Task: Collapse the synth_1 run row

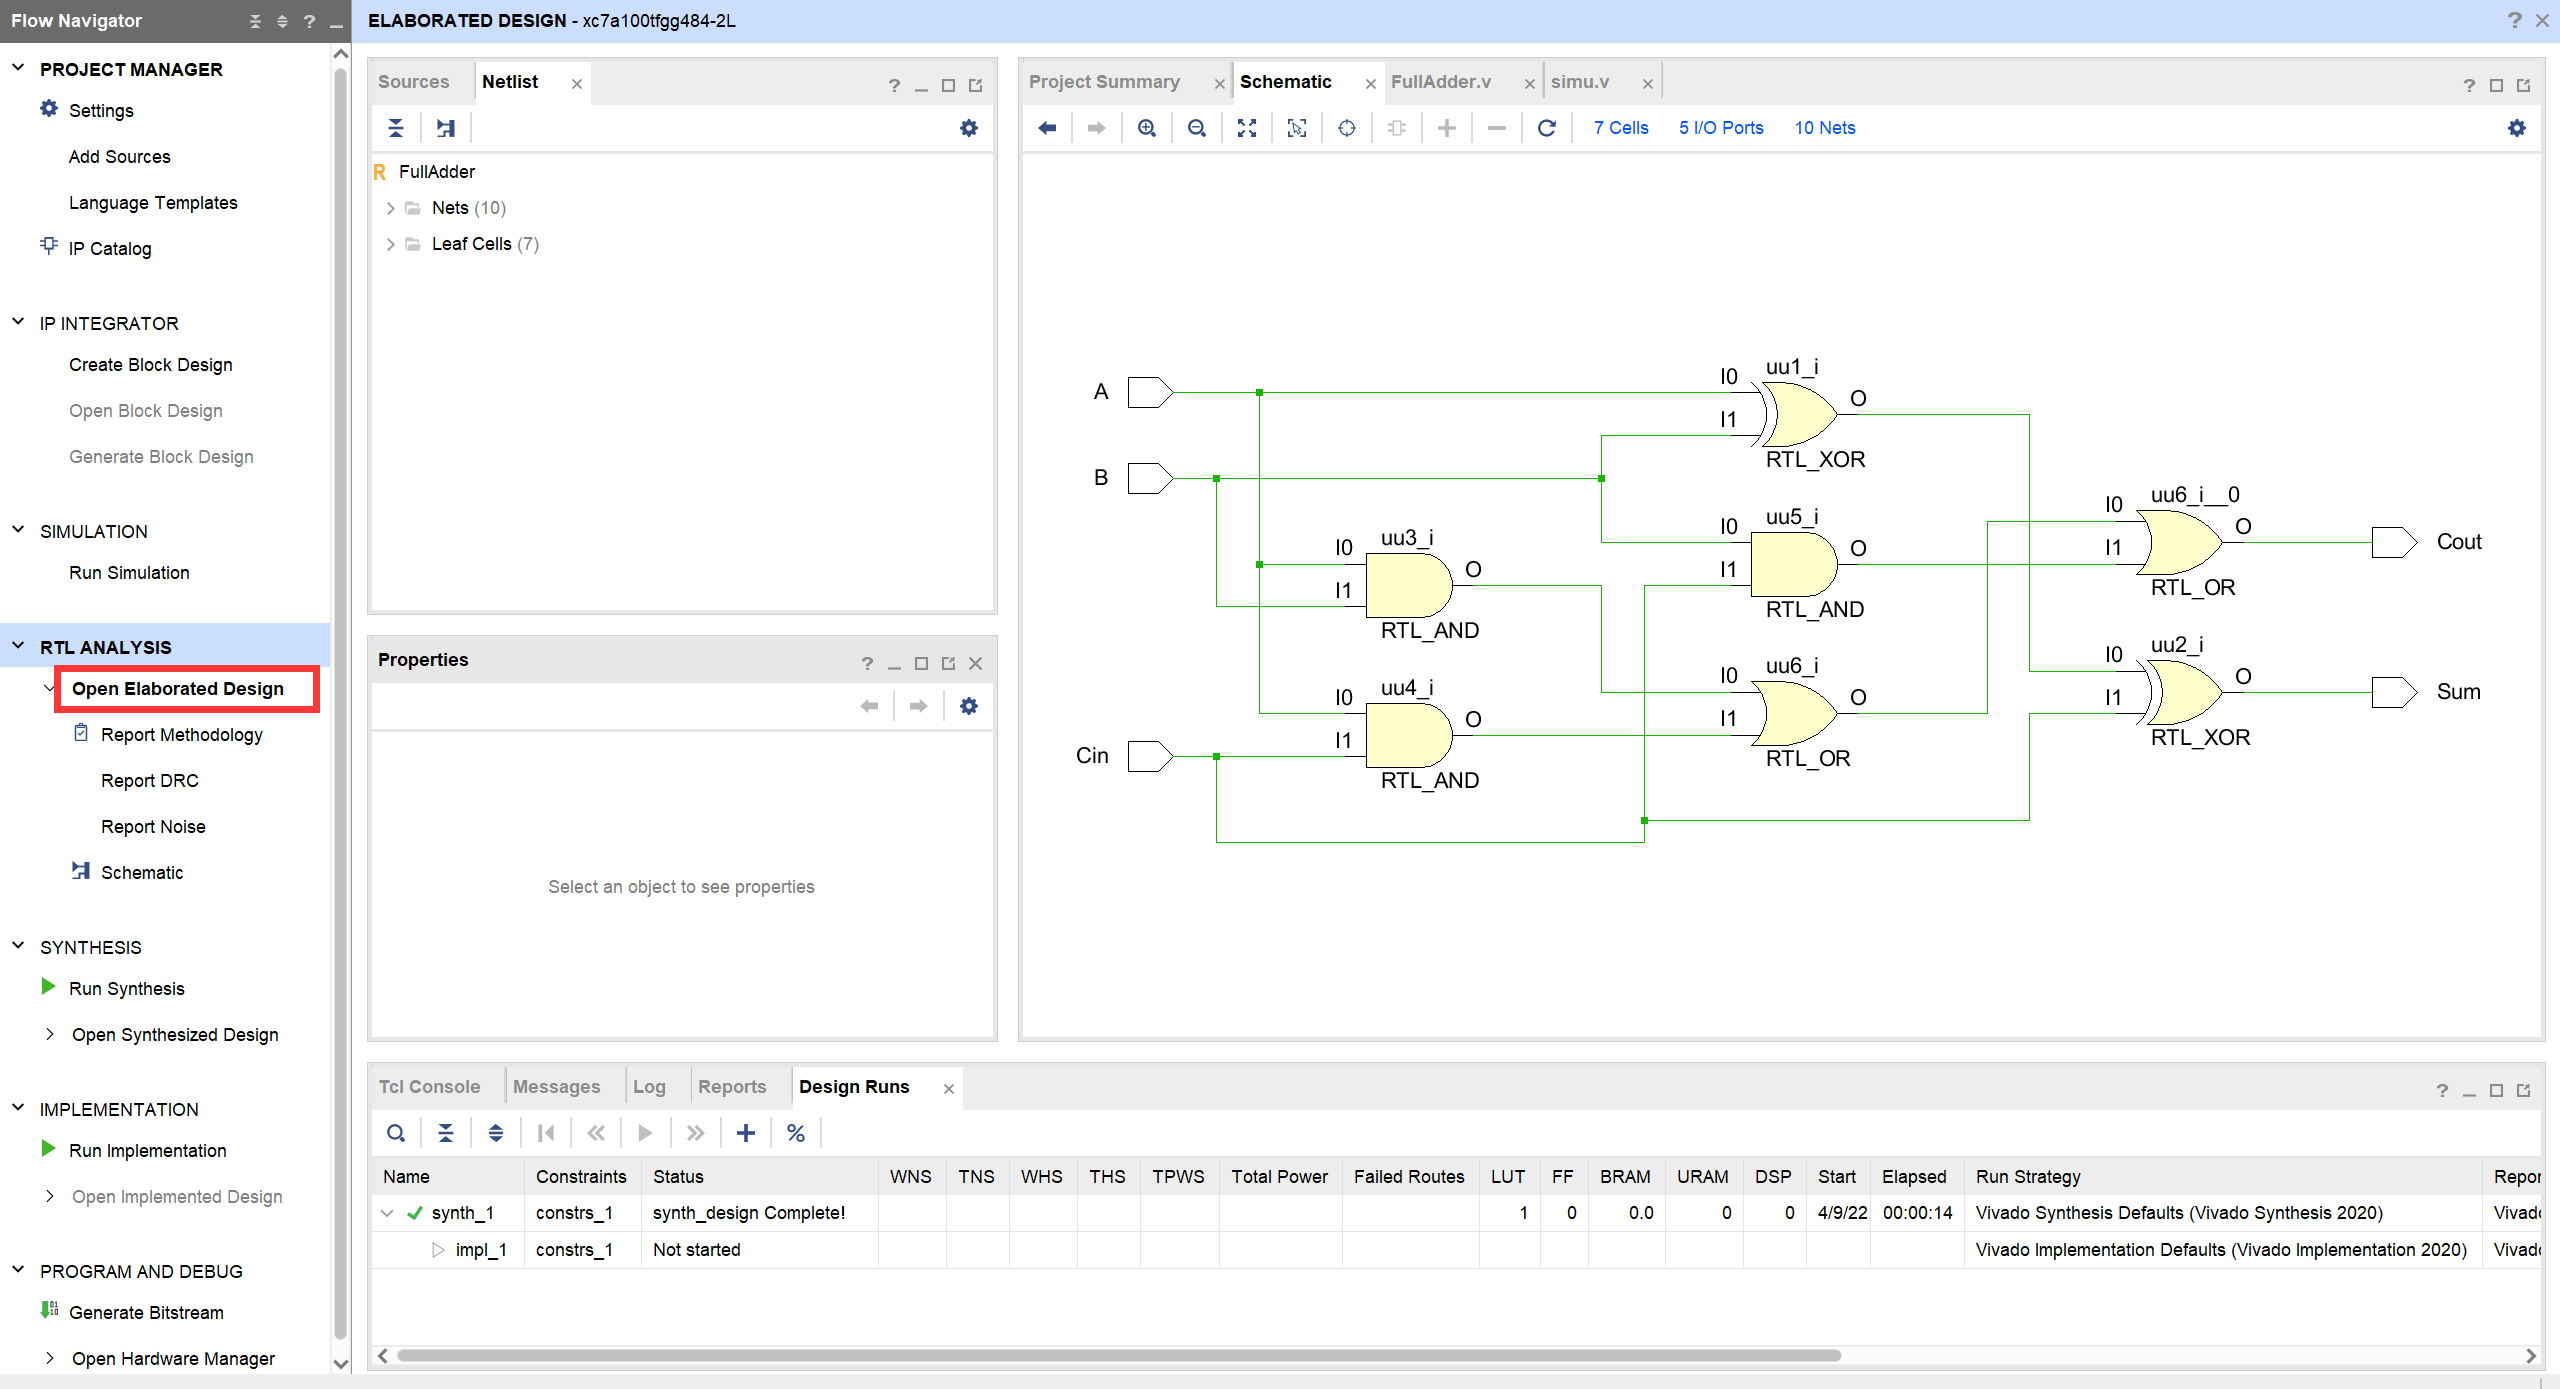Action: (x=388, y=1213)
